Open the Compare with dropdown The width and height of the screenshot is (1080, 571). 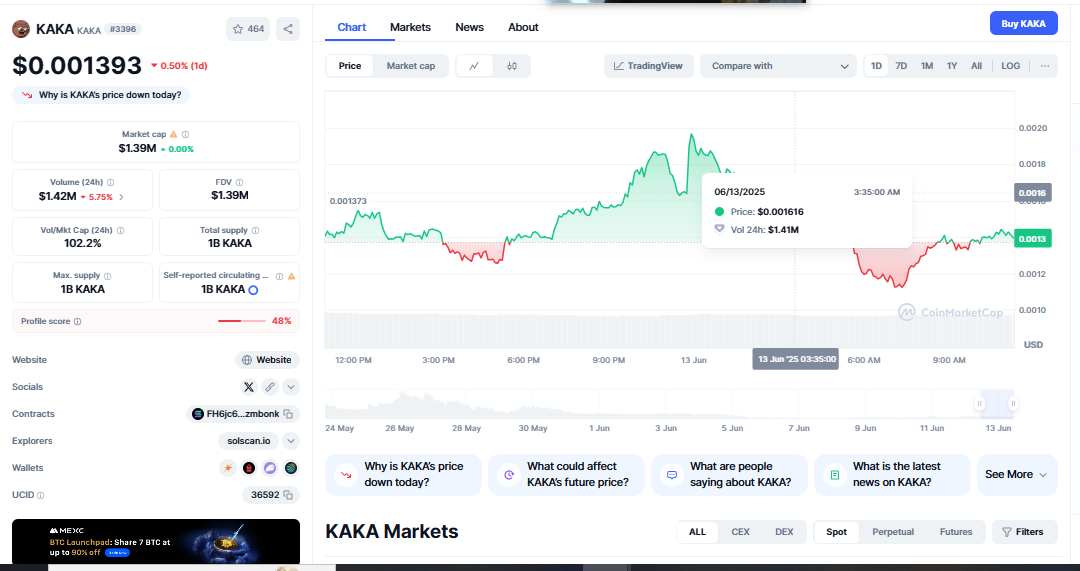pyautogui.click(x=778, y=66)
